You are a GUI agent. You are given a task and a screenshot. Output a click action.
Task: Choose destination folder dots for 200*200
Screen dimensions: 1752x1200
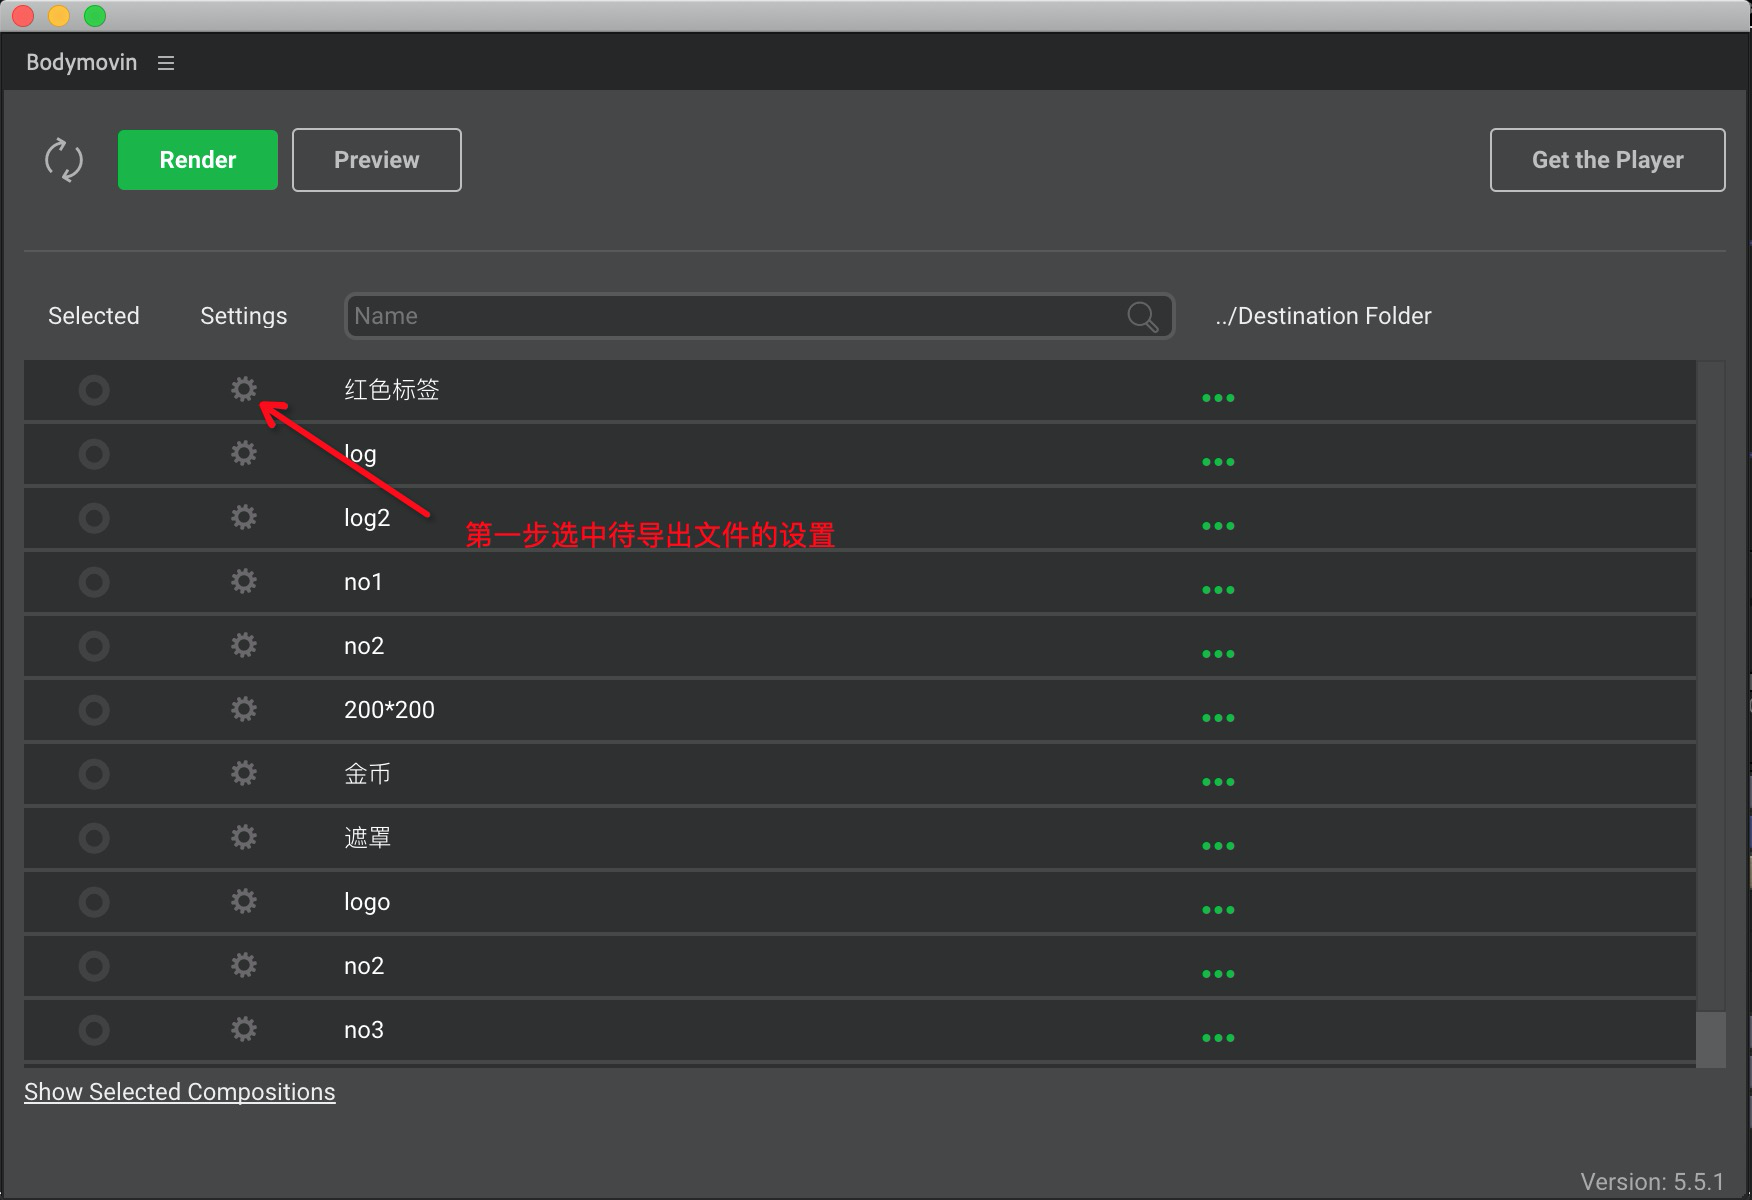tap(1218, 718)
